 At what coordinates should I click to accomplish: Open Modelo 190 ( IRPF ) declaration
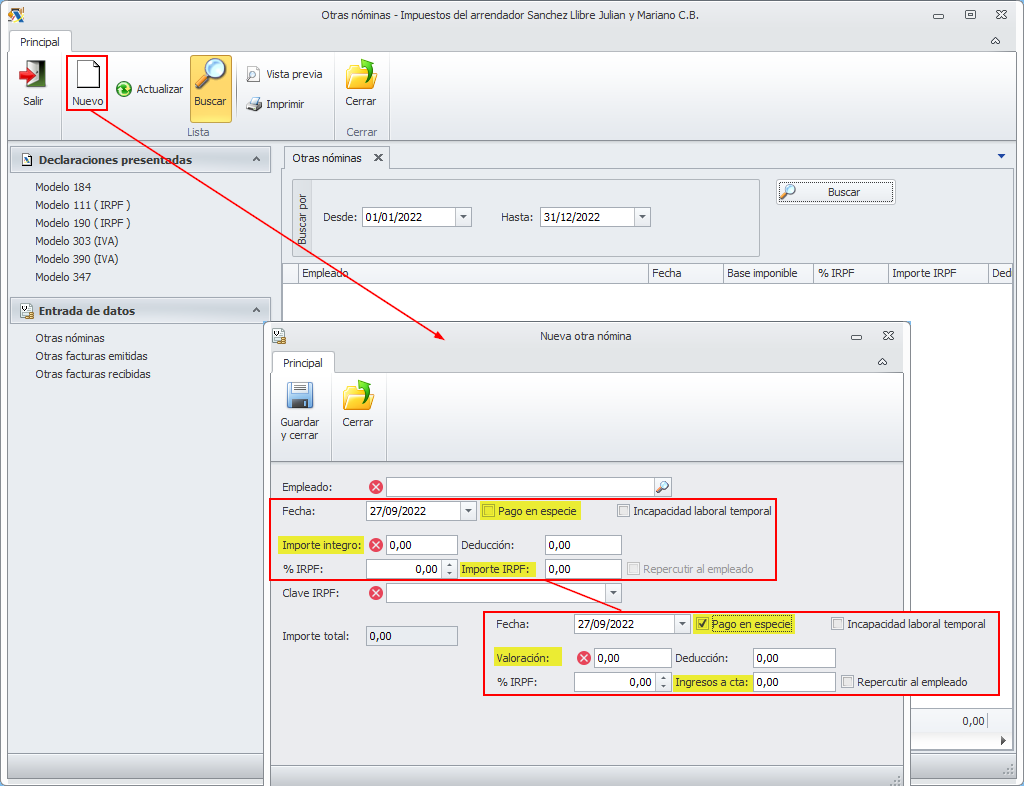tap(83, 223)
